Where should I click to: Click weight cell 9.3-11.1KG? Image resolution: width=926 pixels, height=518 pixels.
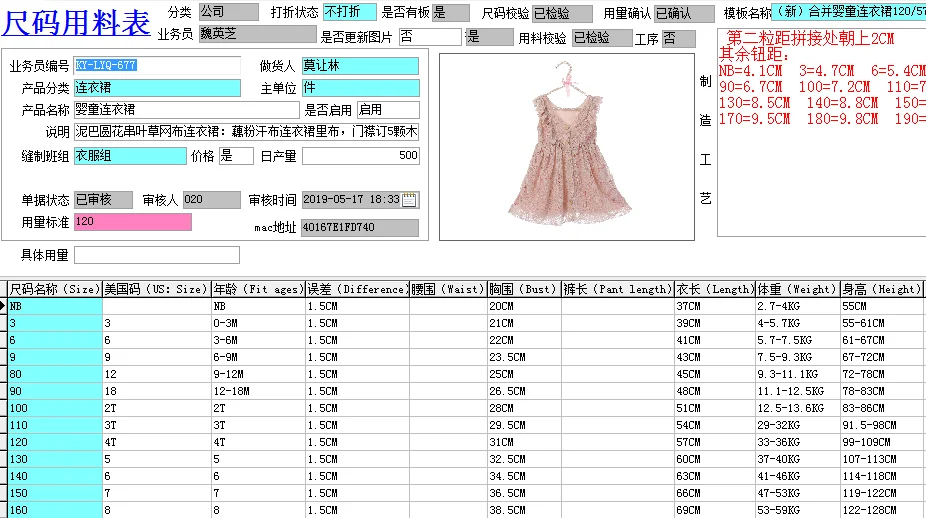(x=798, y=374)
